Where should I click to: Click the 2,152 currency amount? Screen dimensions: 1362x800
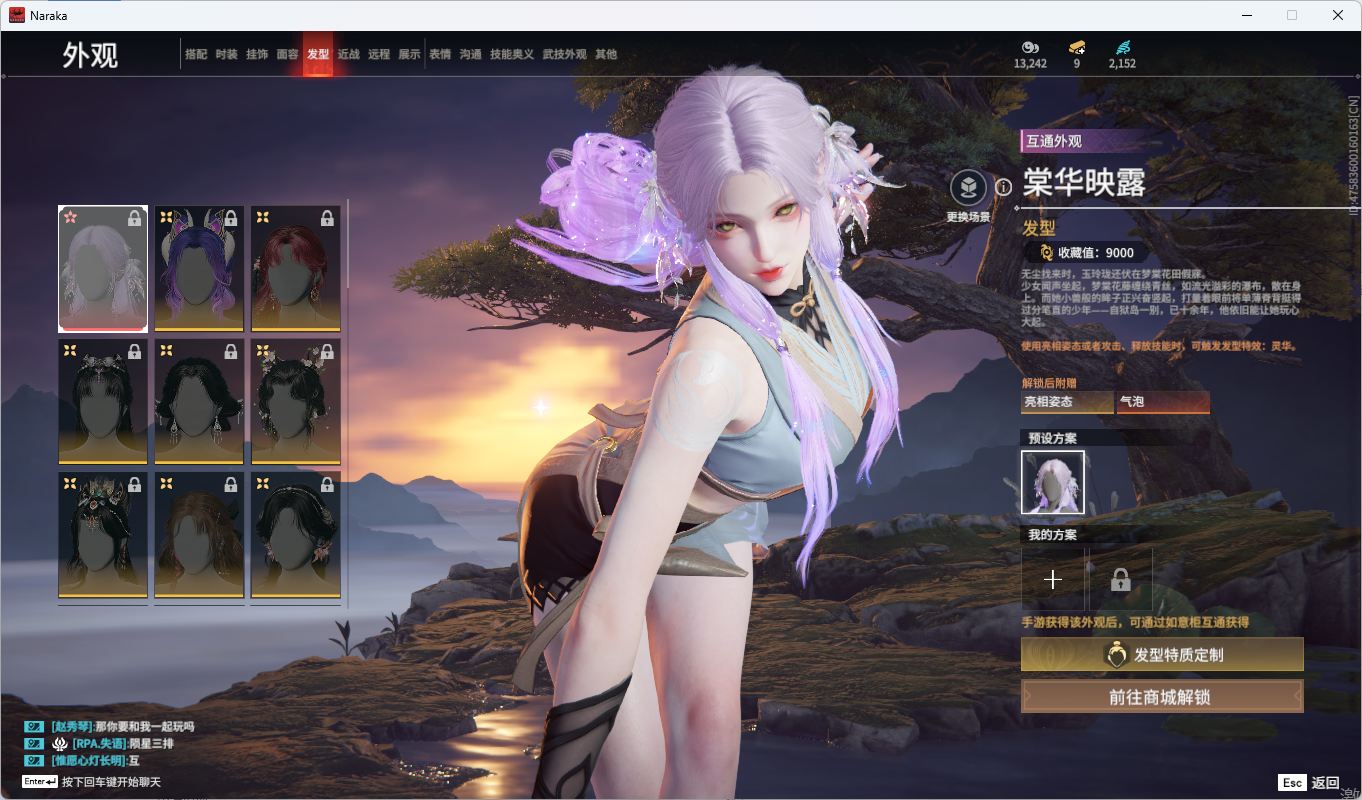click(1122, 63)
